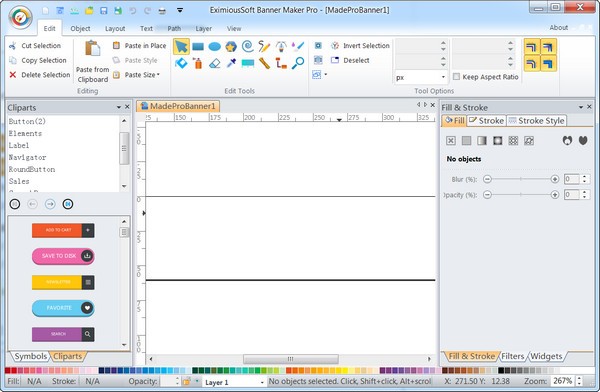
Task: Set fill to none (X icon)
Action: click(x=451, y=140)
